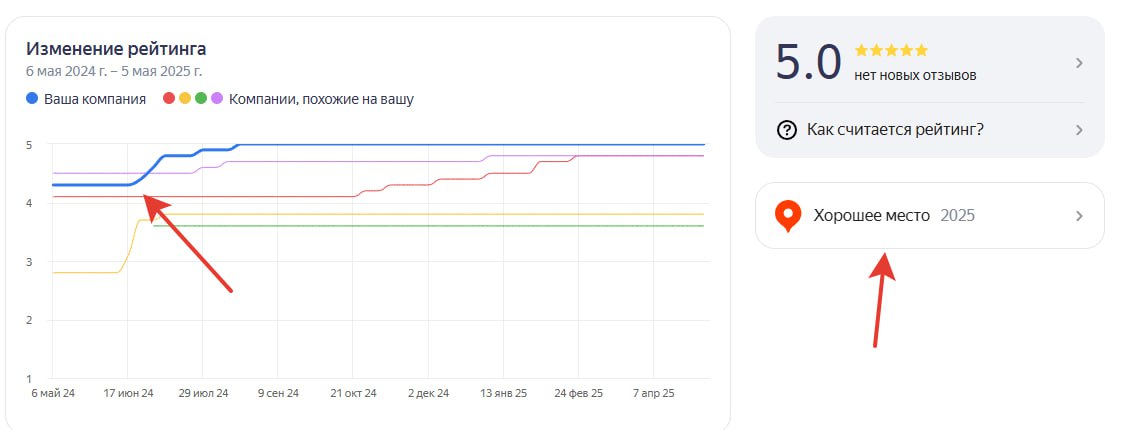Open the Хорошее место 2025 chevron
The image size is (1137, 430).
coord(1079,215)
